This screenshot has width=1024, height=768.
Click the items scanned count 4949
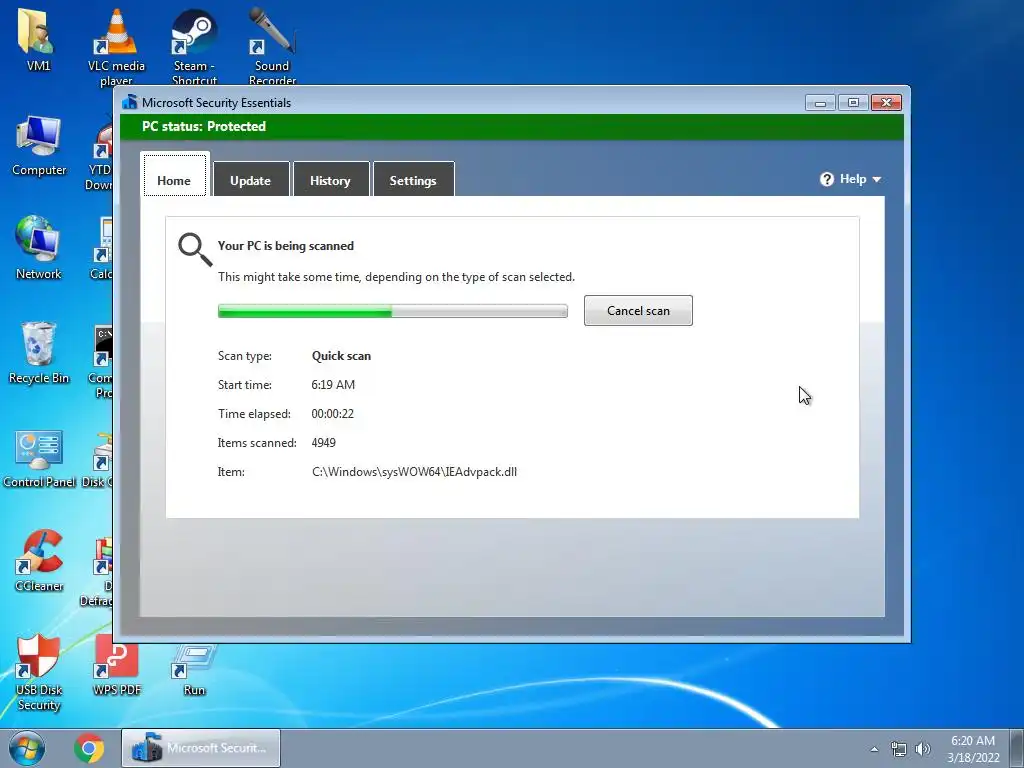tap(323, 443)
